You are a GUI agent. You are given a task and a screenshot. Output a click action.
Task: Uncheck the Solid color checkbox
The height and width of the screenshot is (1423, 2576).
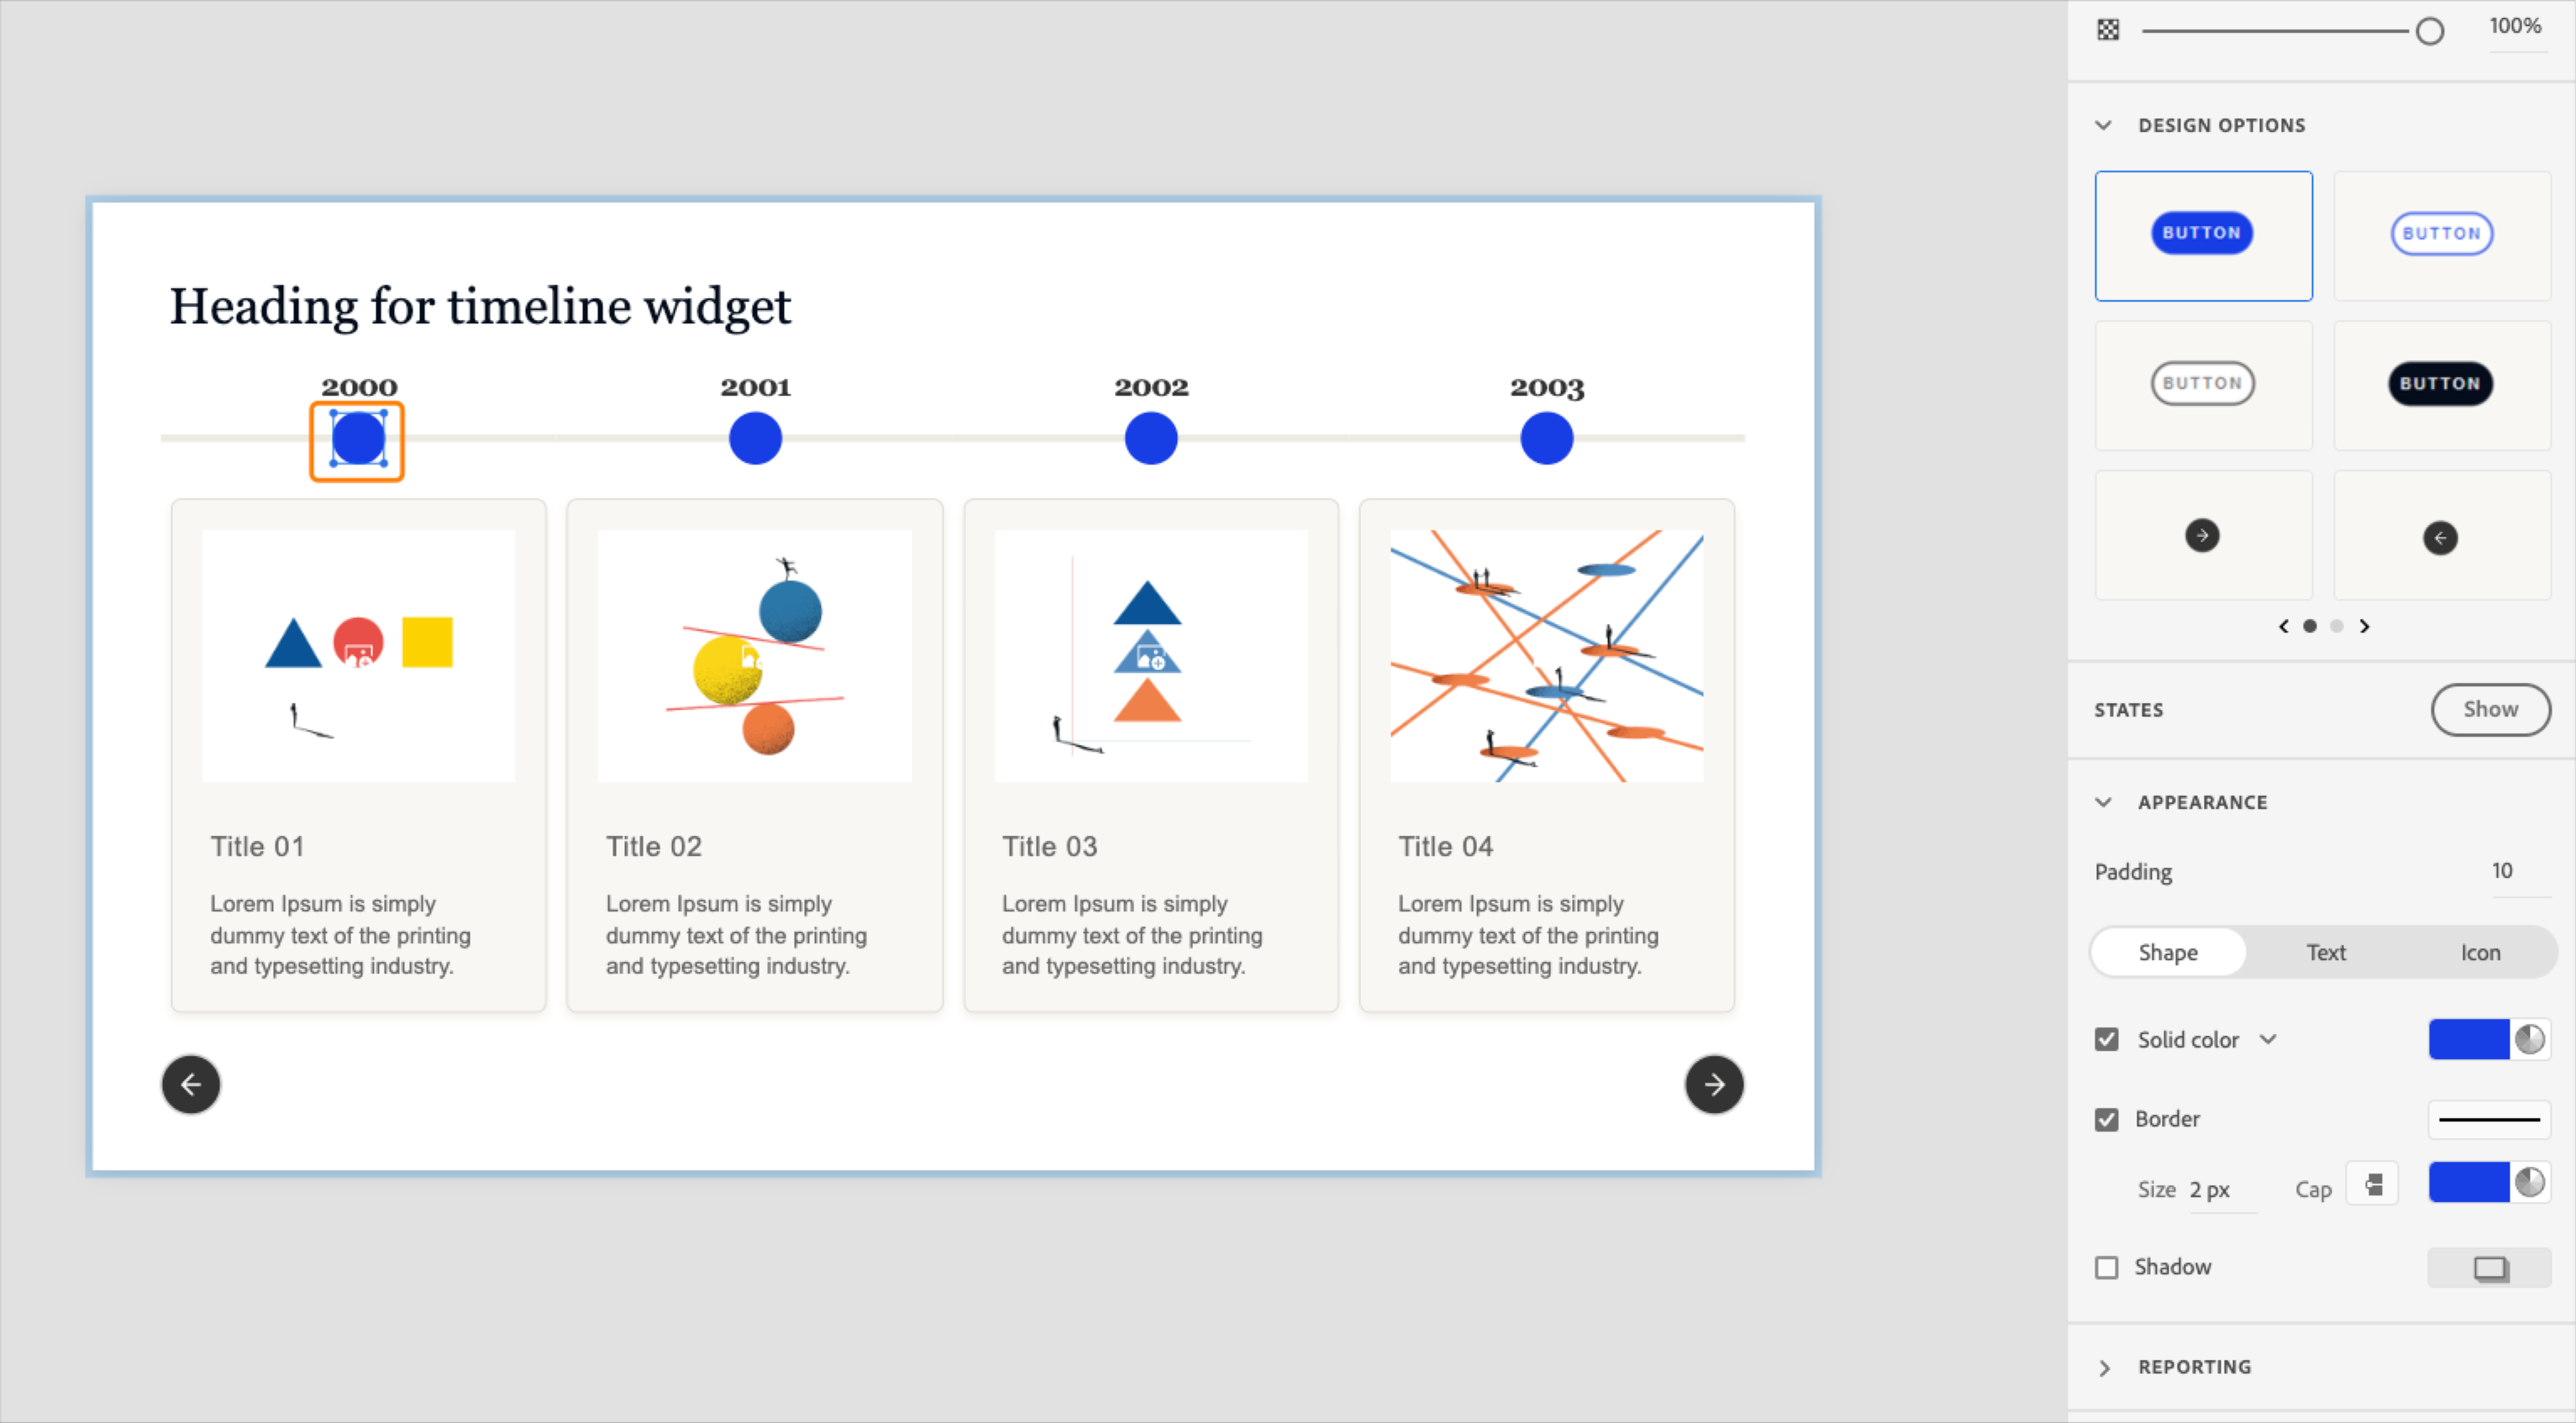(2107, 1039)
